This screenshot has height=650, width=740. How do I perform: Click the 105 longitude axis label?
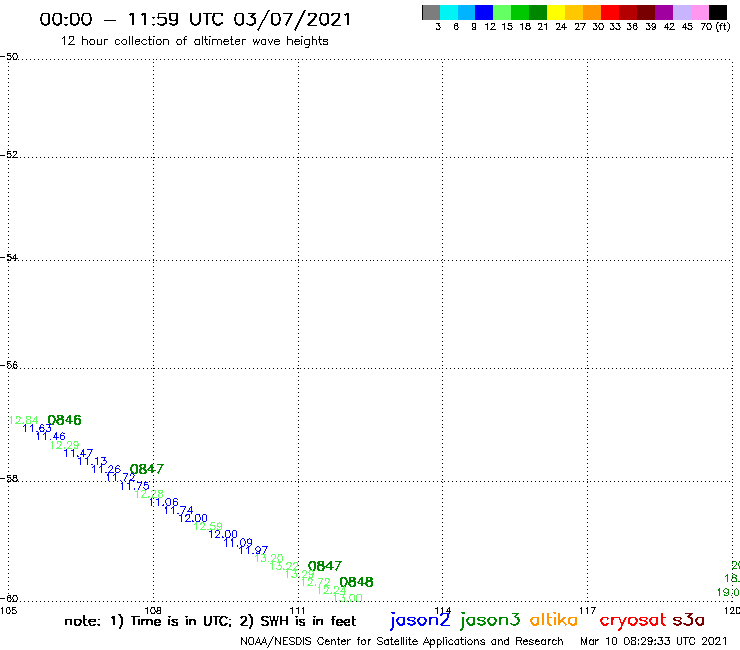click(8, 610)
